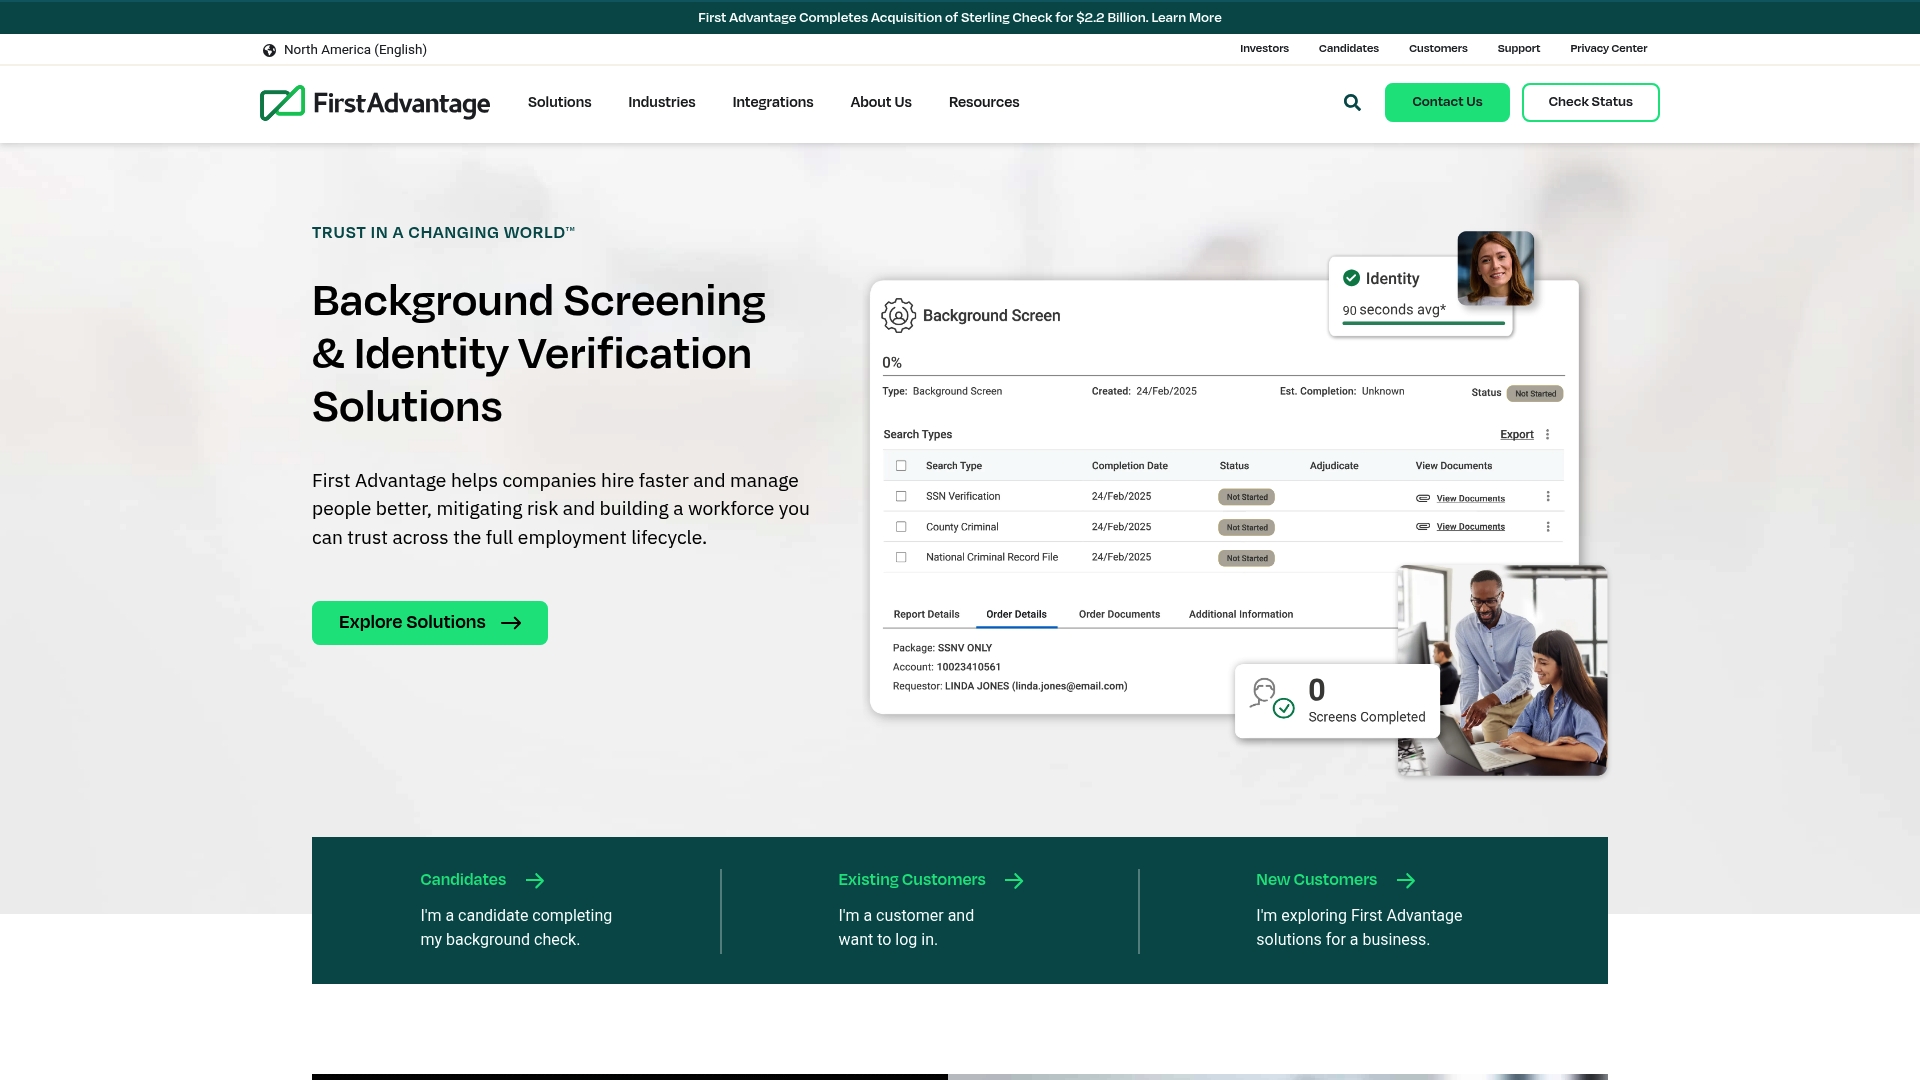Expand the About Us menu
The height and width of the screenshot is (1080, 1920).
click(880, 102)
